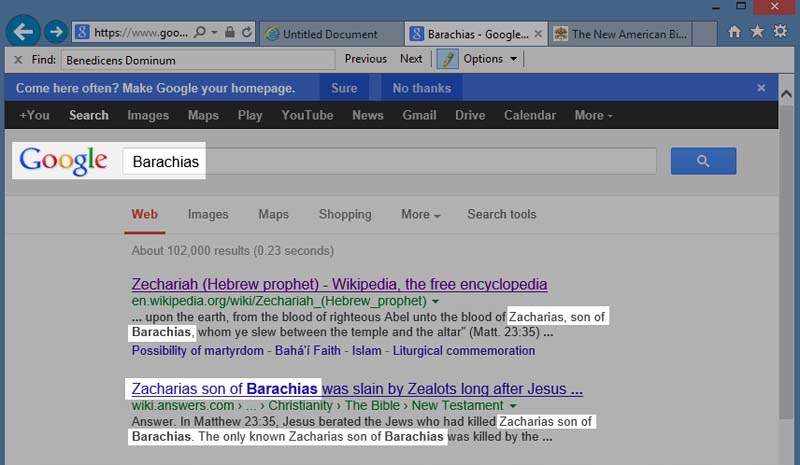Close the Find bar with the X

[18, 60]
